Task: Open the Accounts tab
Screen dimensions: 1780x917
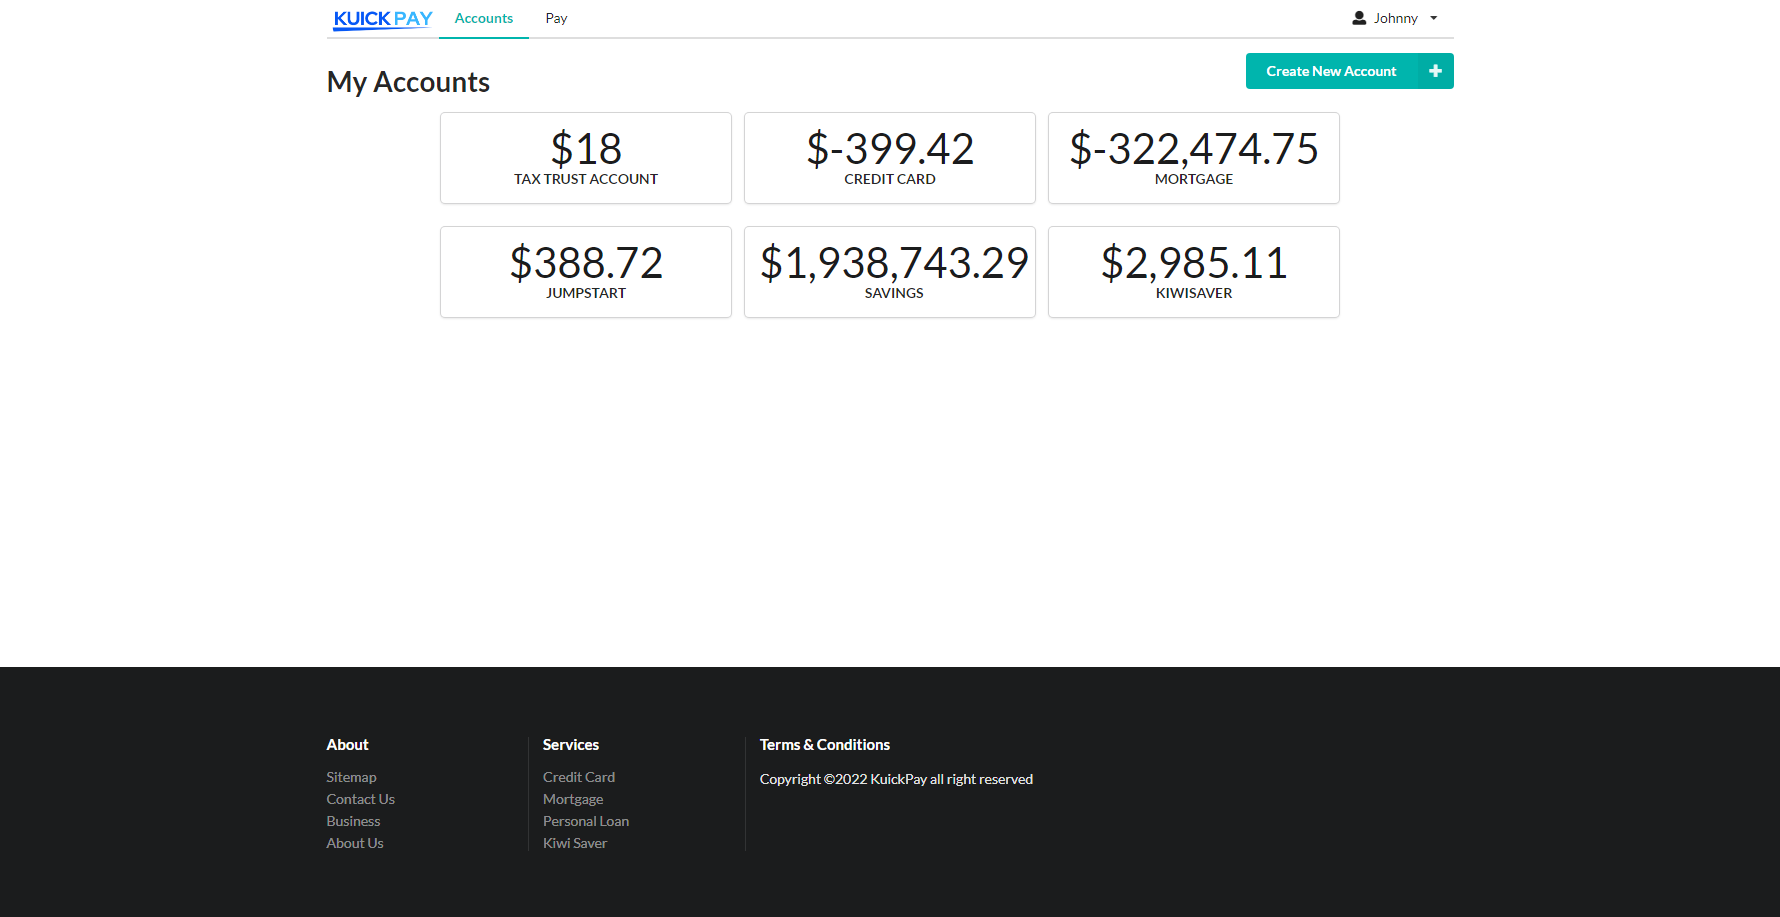Action: (x=483, y=18)
